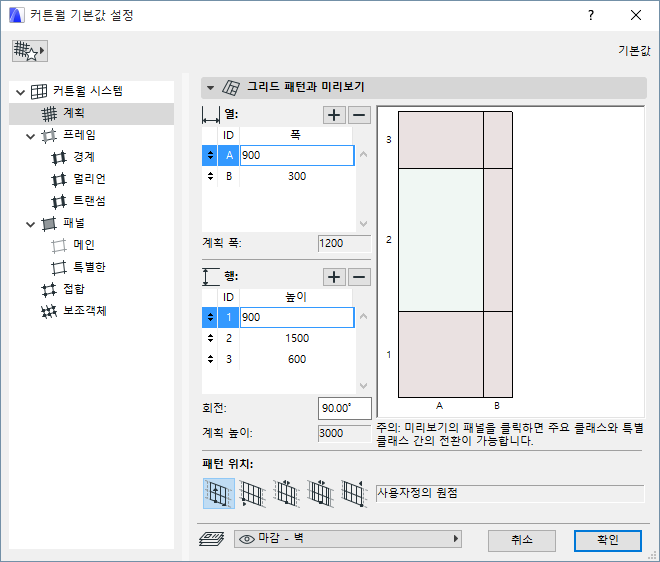Select the second pattern position option

(x=252, y=493)
